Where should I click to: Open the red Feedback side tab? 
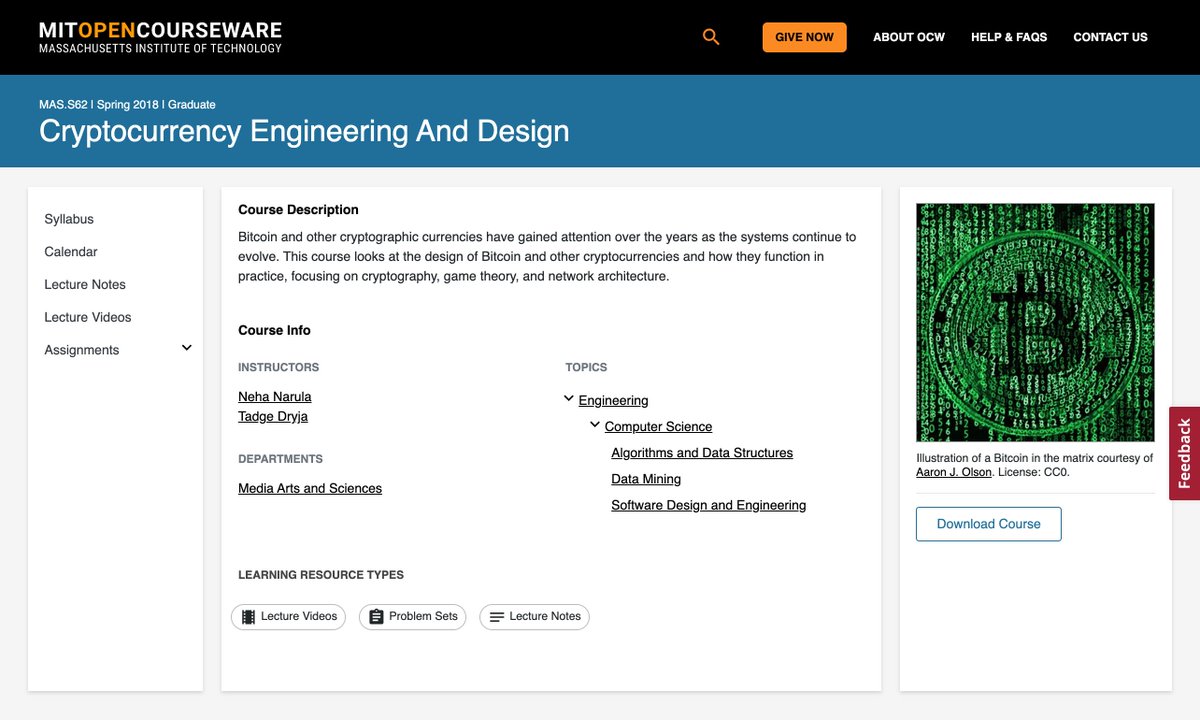coord(1184,454)
